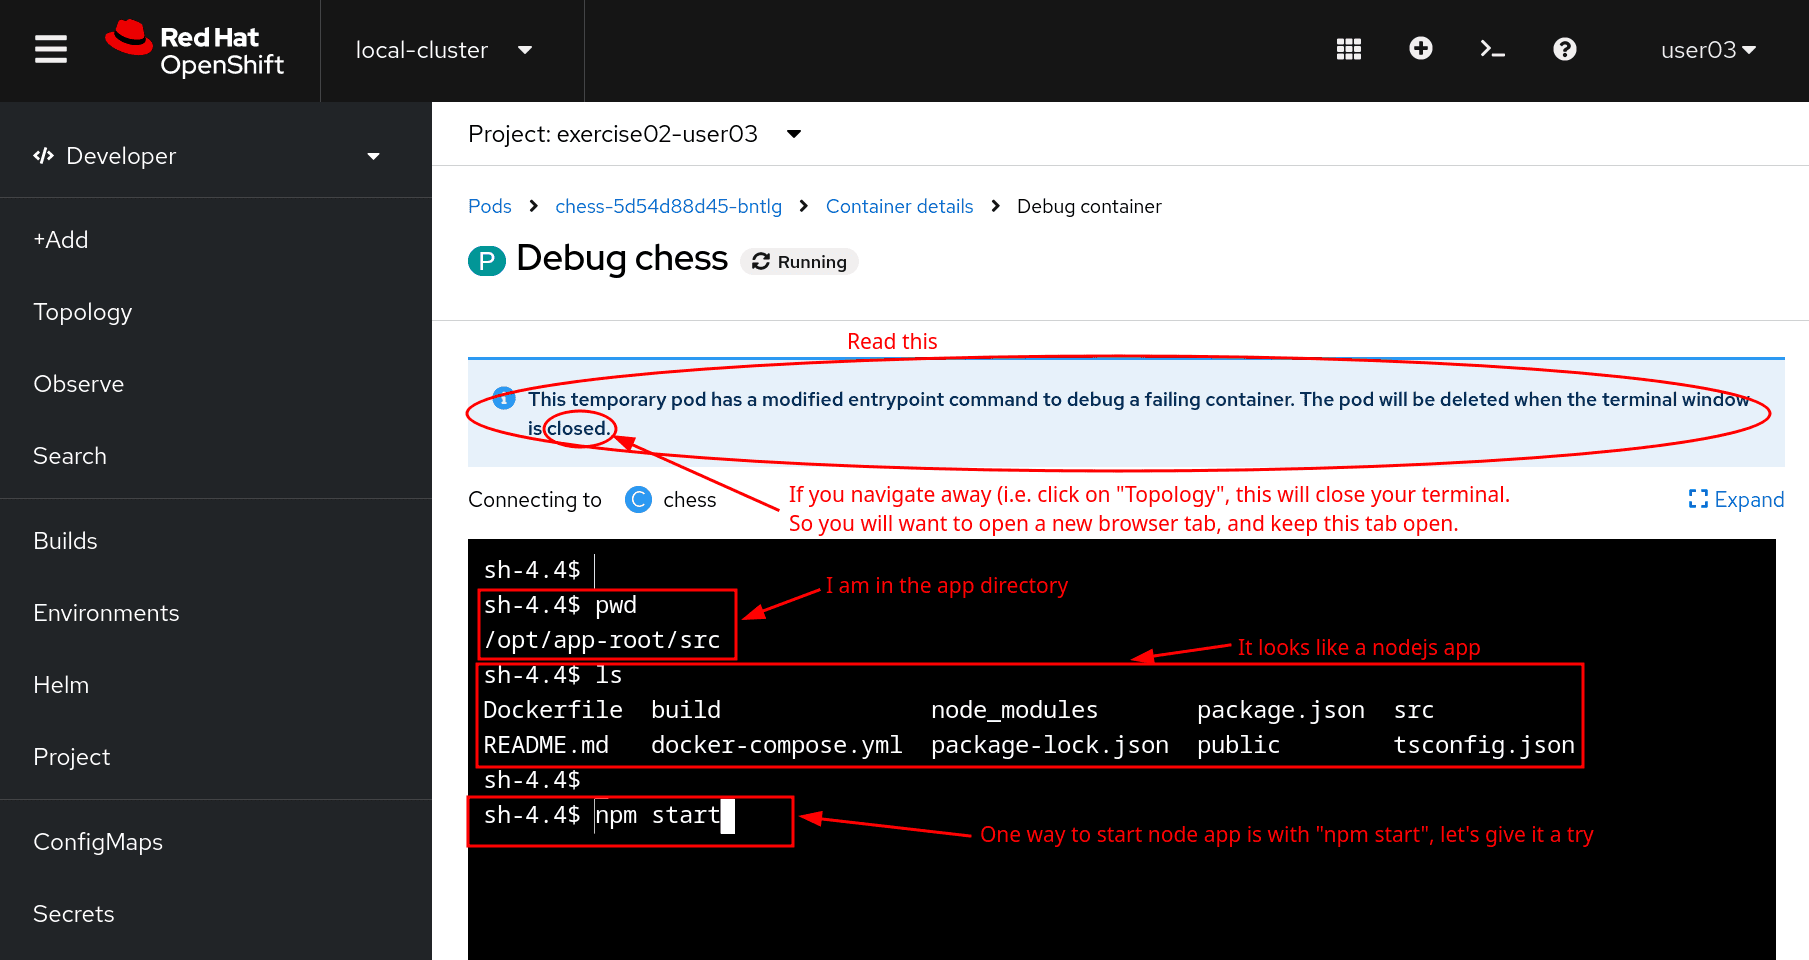Click Dockerfile in terminal listing
This screenshot has width=1809, height=960.
click(x=553, y=710)
